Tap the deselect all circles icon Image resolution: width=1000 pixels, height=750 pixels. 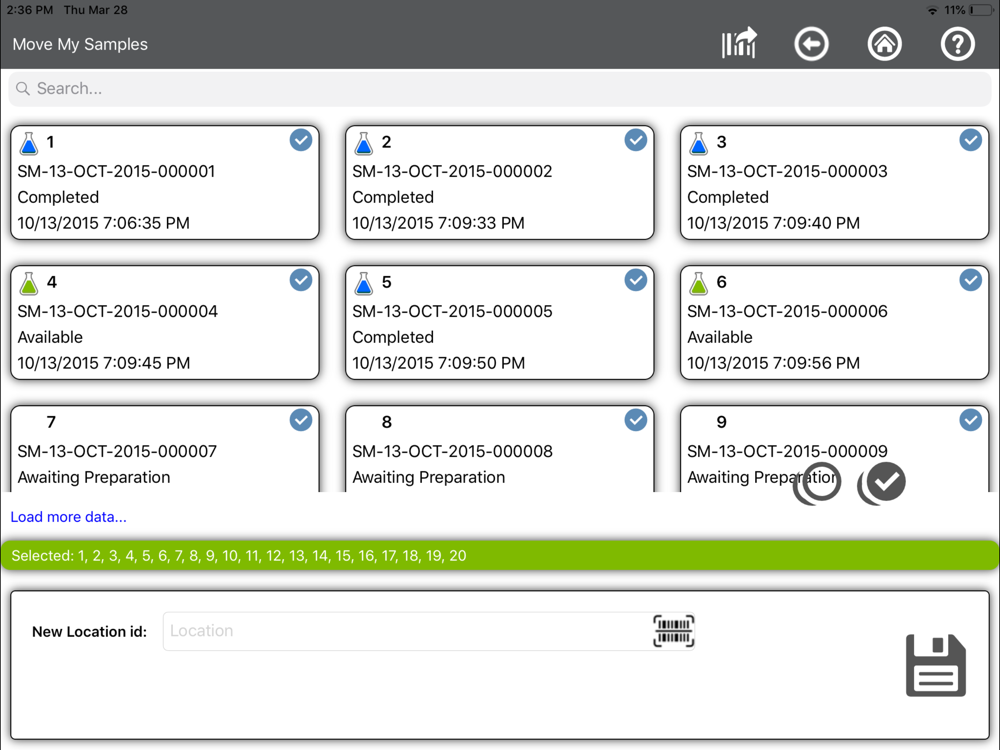[x=817, y=483]
